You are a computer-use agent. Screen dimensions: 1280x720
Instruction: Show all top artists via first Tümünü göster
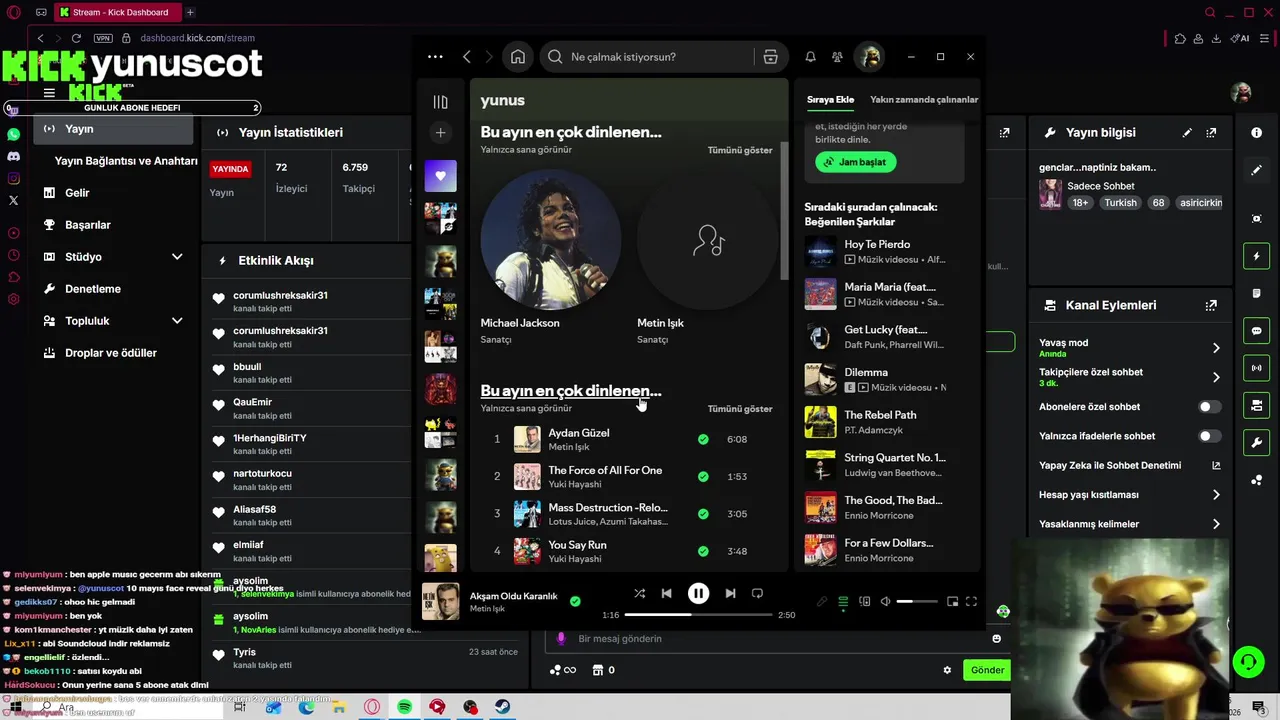point(740,150)
